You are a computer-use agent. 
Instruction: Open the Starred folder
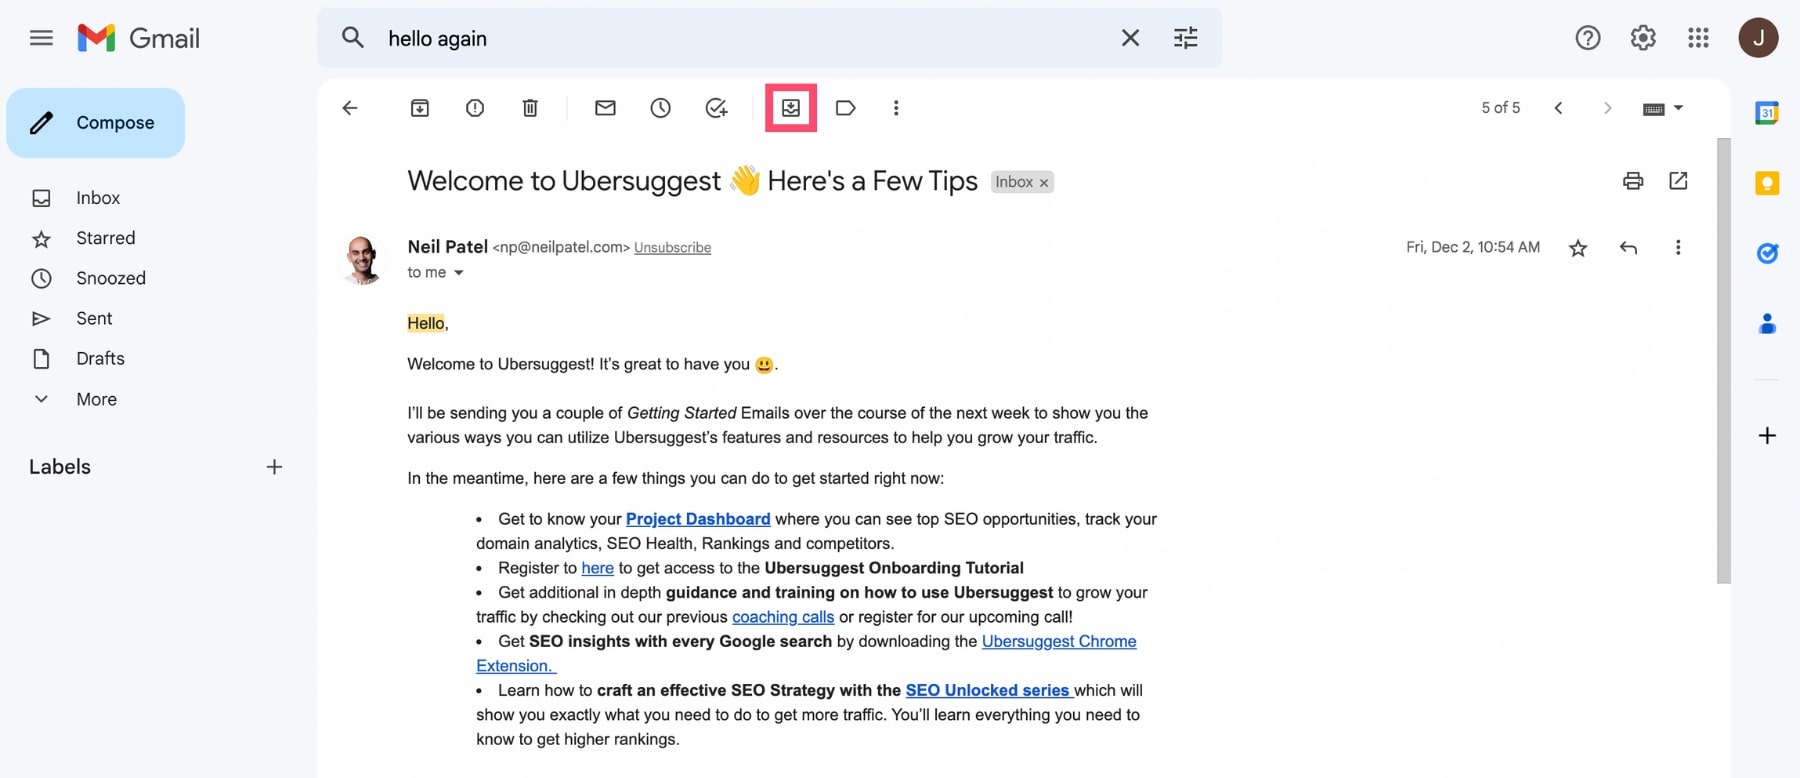click(105, 238)
